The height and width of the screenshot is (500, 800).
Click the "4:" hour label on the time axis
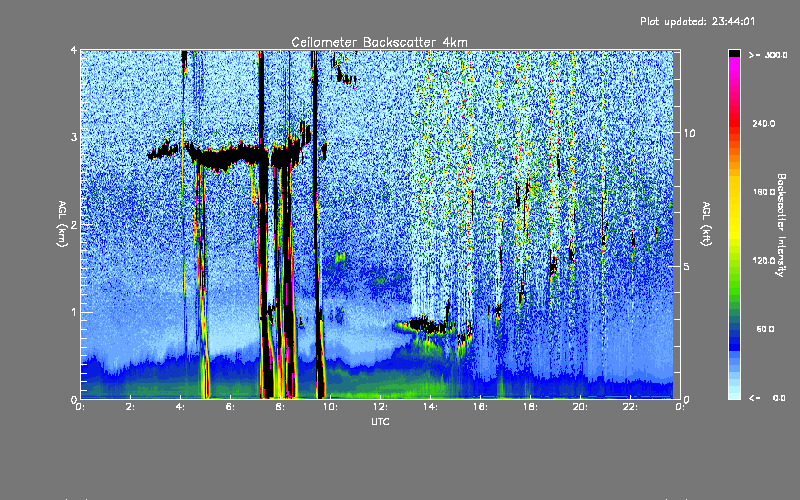(x=181, y=407)
